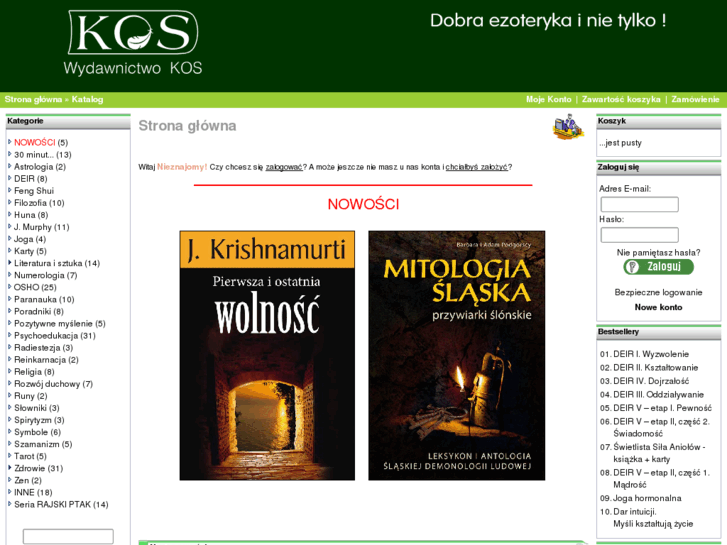This screenshot has height=545, width=727.
Task: Click the arrow bullet next to NOWOŚCI
Action: coord(10,142)
